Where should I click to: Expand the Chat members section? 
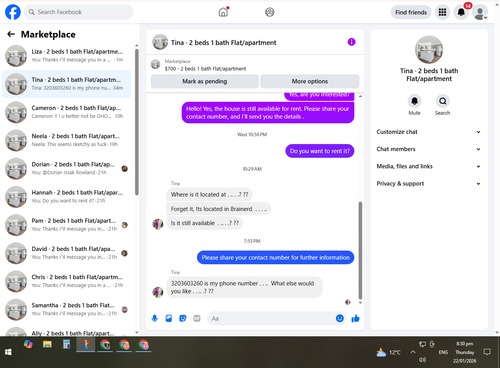click(x=429, y=149)
